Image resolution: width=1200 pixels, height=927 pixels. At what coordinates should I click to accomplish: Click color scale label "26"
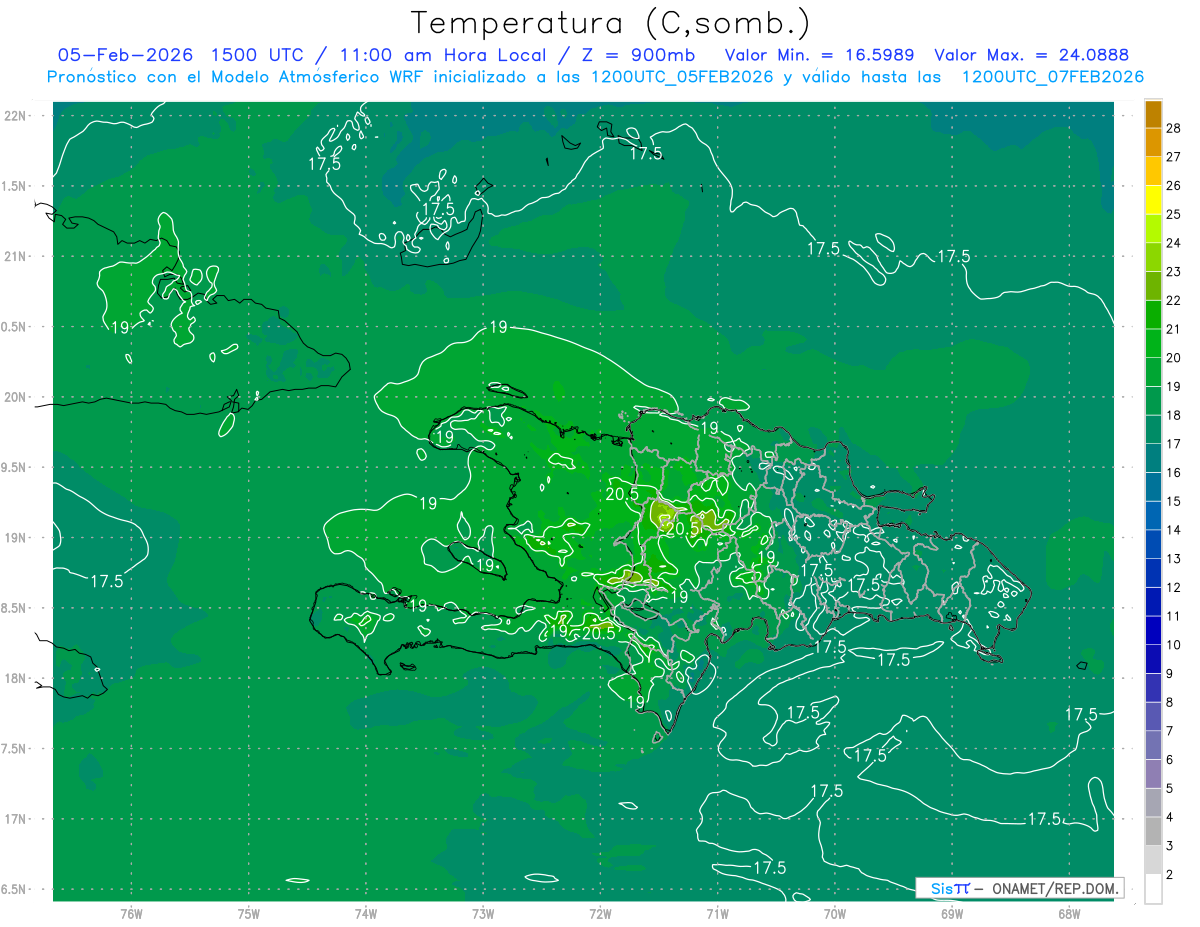(1174, 185)
